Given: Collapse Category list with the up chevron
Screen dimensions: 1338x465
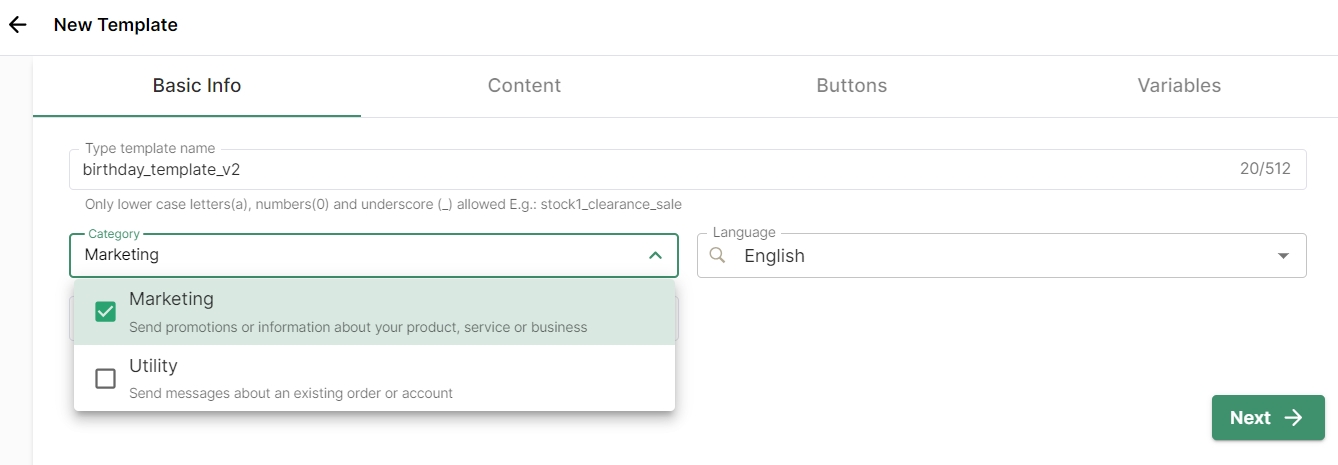Looking at the screenshot, I should [655, 256].
